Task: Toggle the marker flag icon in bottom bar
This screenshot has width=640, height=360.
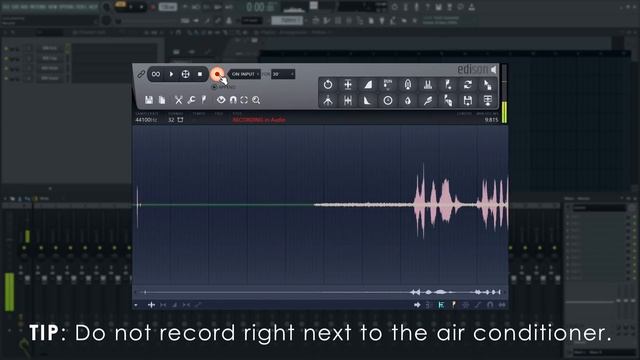Action: 453,305
